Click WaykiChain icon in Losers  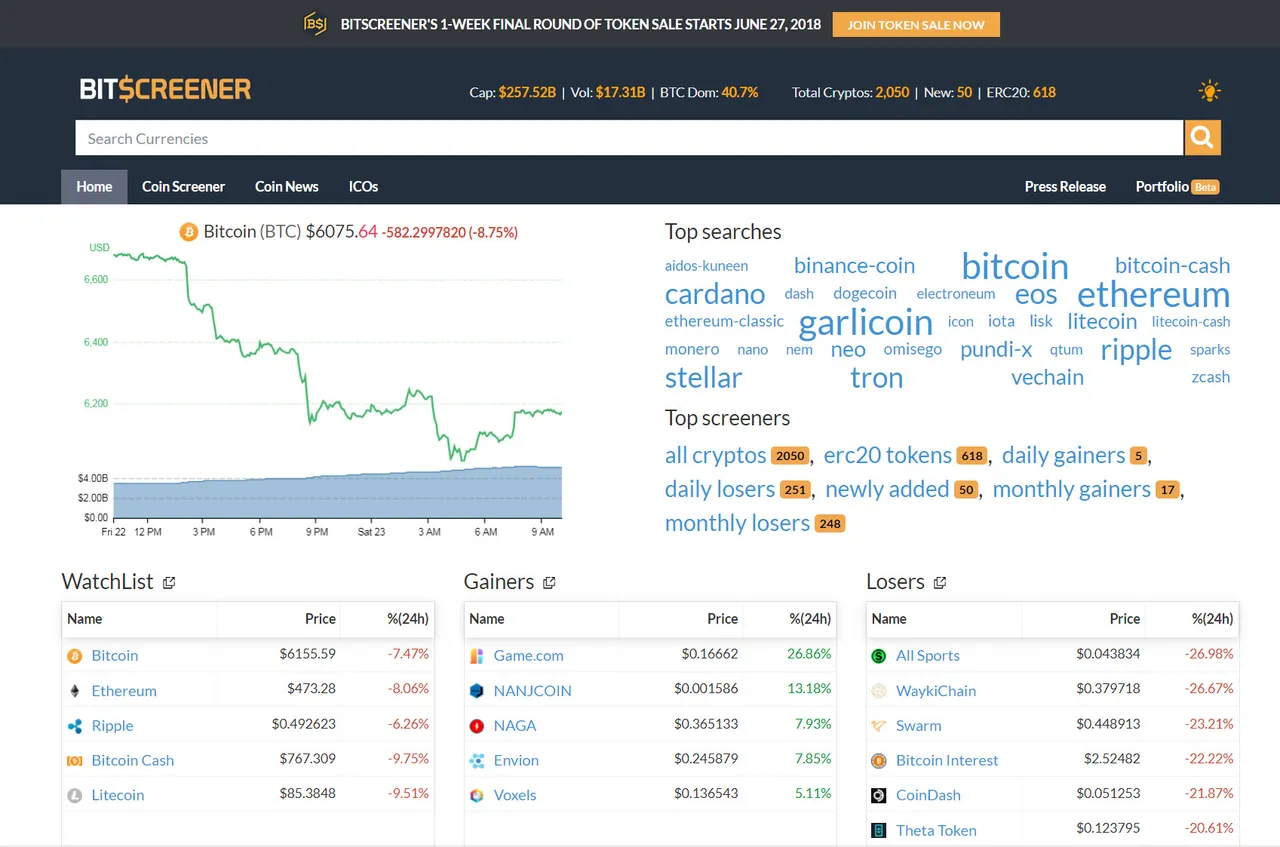[x=879, y=691]
